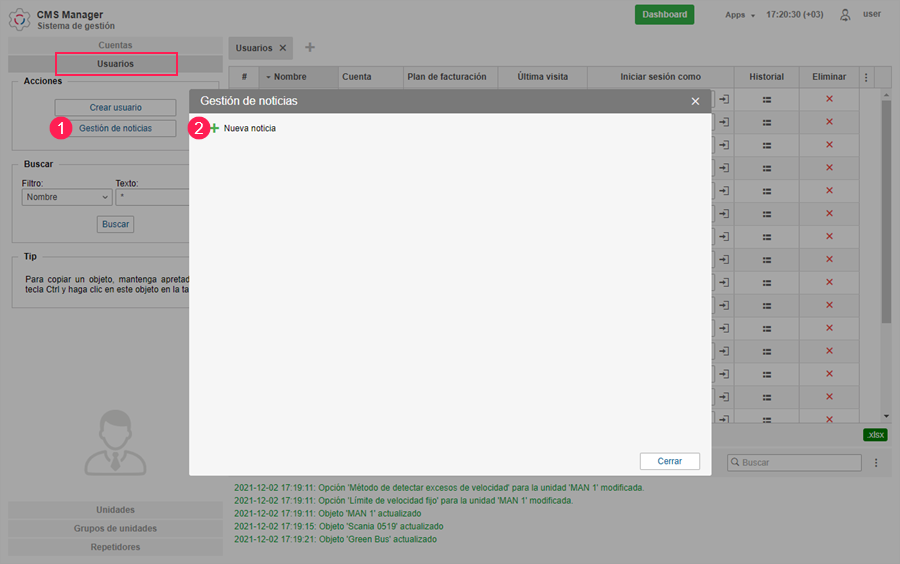
Task: Click the vertical scrollbar thumb of users table
Action: click(x=886, y=212)
